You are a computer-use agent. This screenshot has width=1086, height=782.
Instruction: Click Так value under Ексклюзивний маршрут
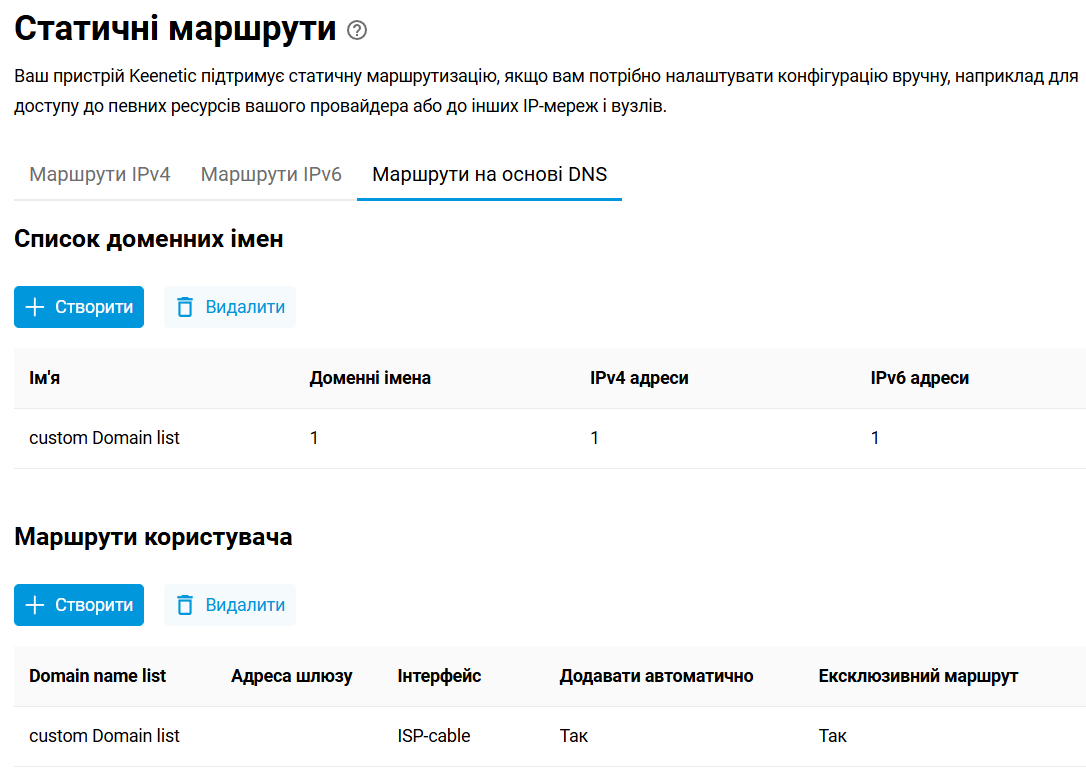coord(833,736)
